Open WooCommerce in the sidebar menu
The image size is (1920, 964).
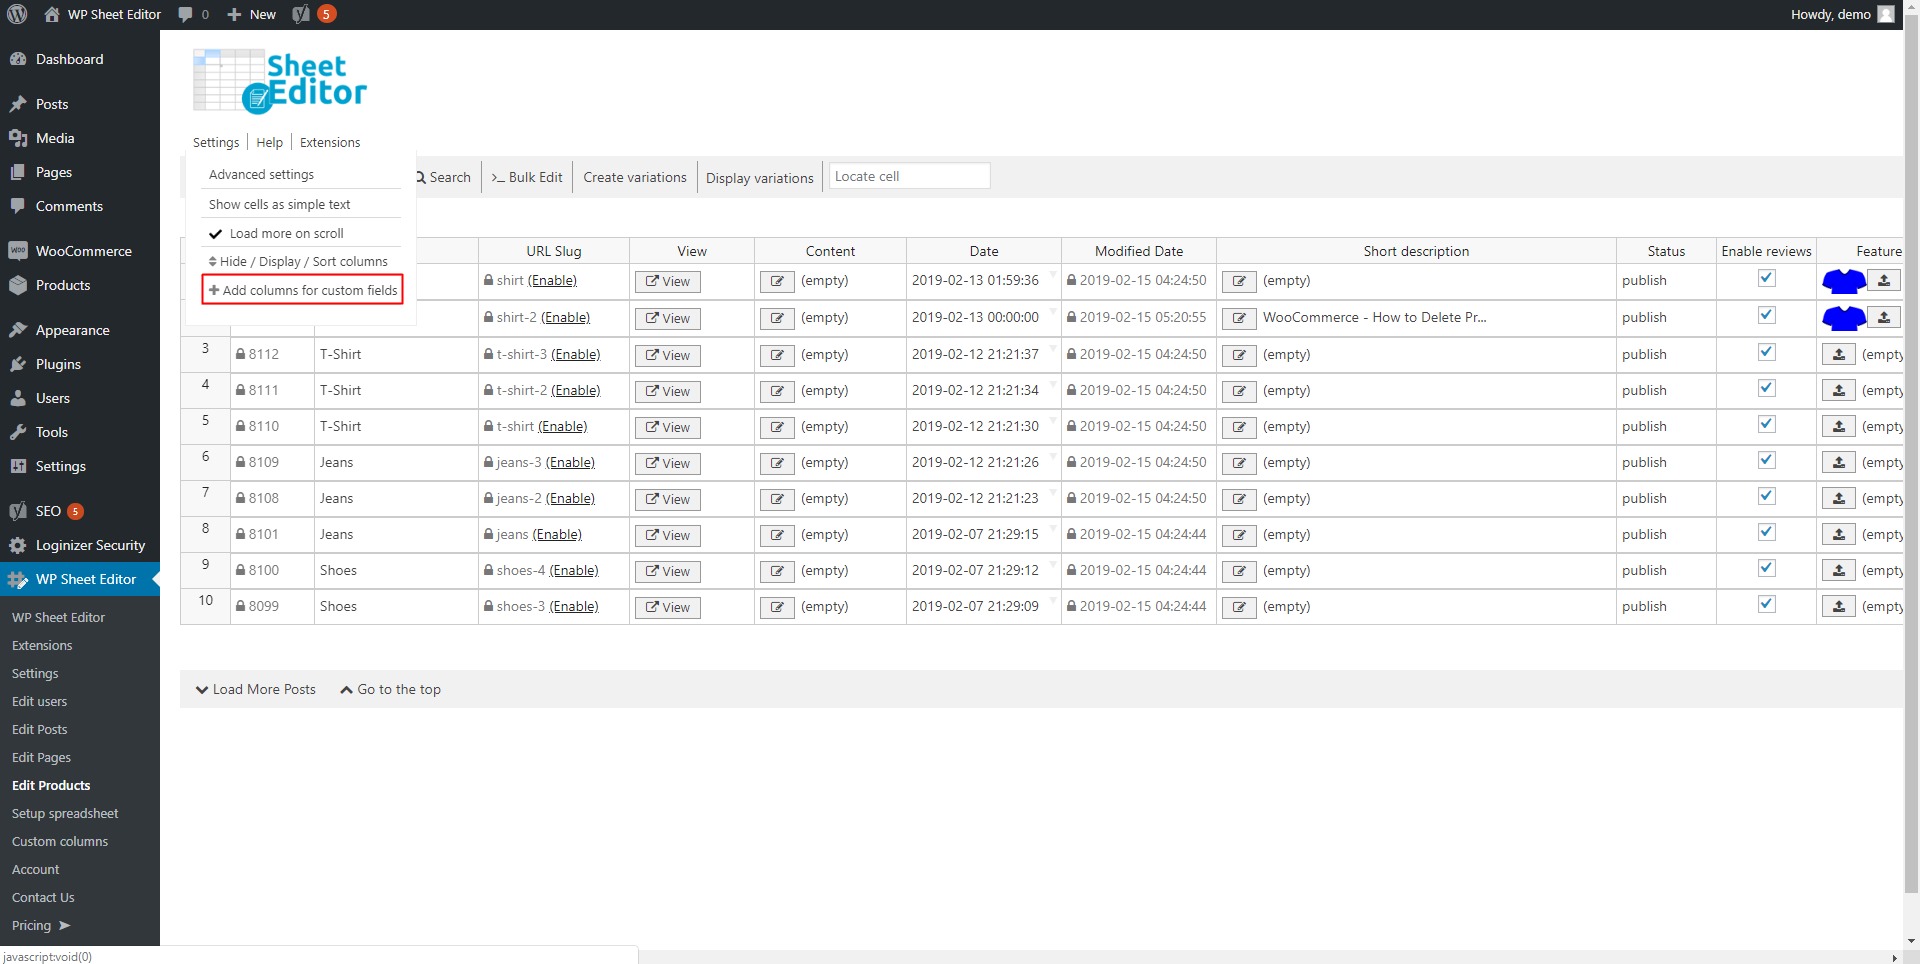click(83, 251)
